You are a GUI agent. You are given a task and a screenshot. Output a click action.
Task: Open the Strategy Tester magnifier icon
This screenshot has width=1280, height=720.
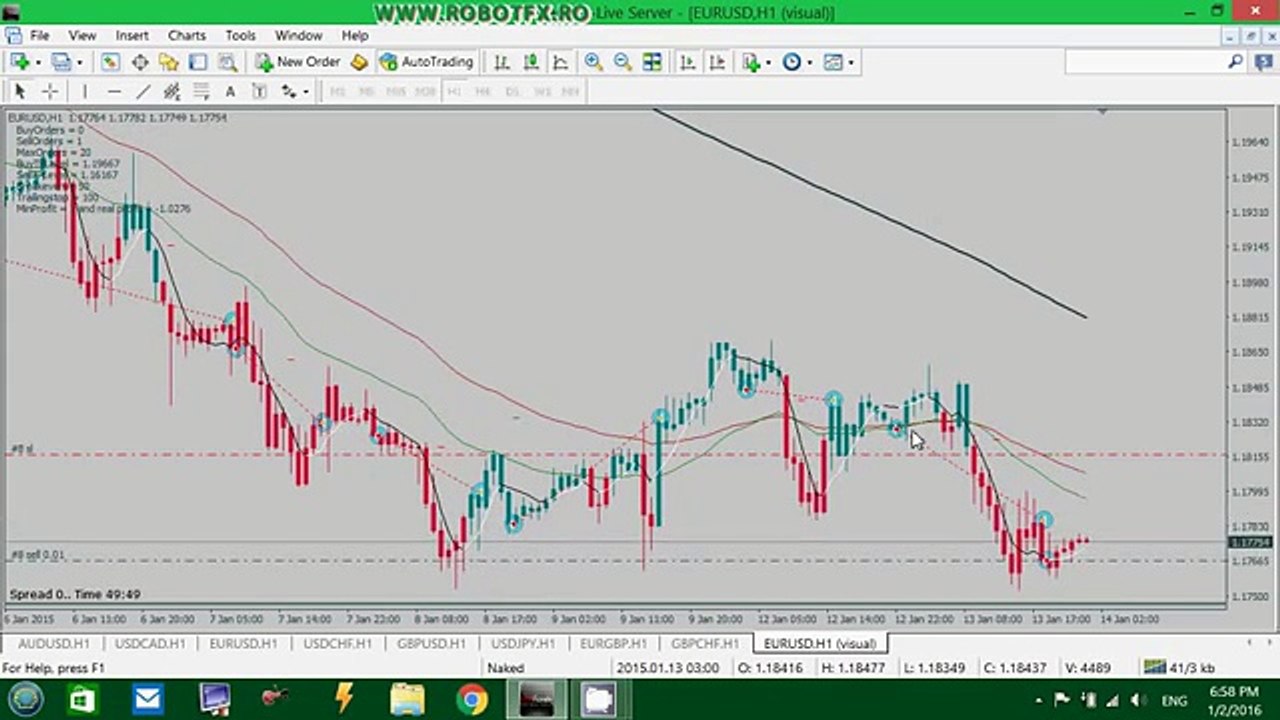click(x=227, y=62)
